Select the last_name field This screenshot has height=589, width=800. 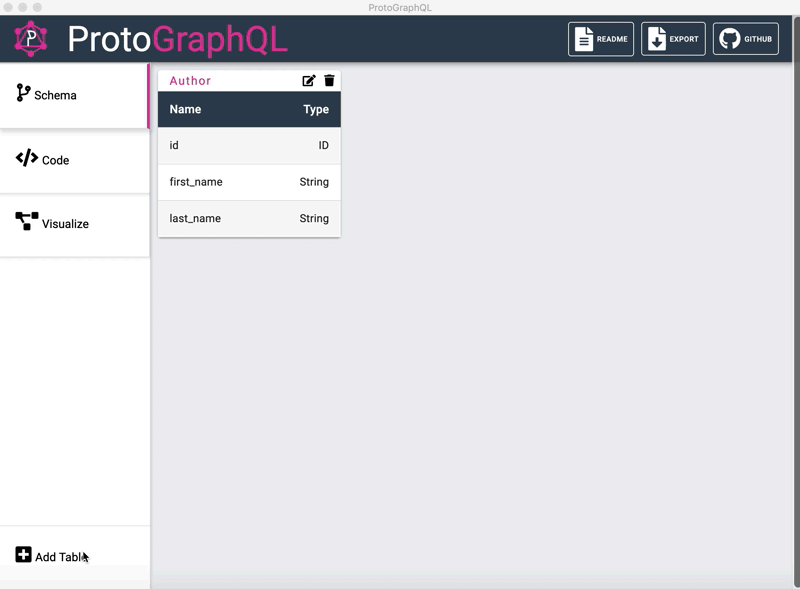[249, 218]
